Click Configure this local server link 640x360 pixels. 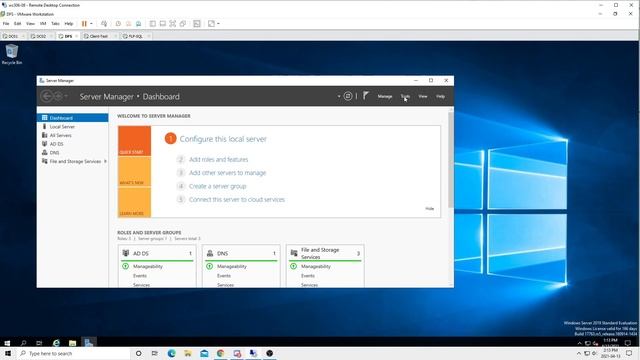pyautogui.click(x=223, y=139)
